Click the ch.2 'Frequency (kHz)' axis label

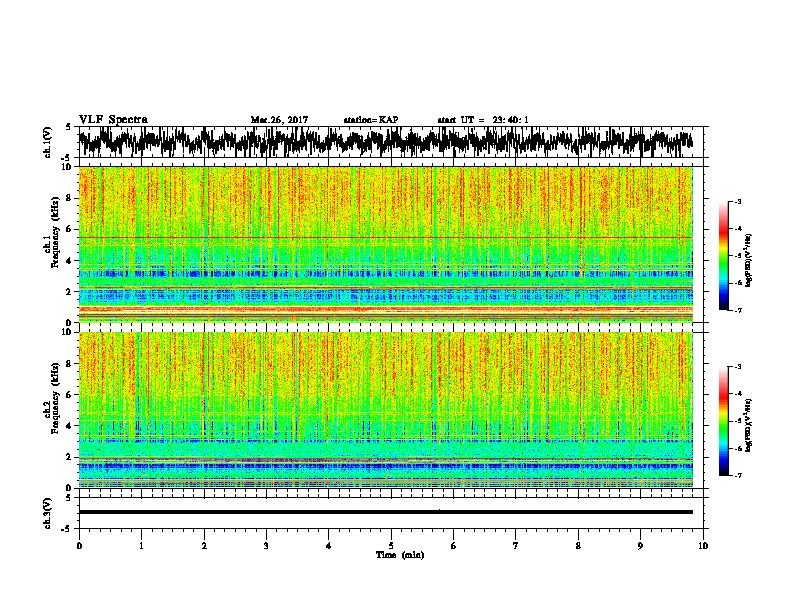[55, 398]
